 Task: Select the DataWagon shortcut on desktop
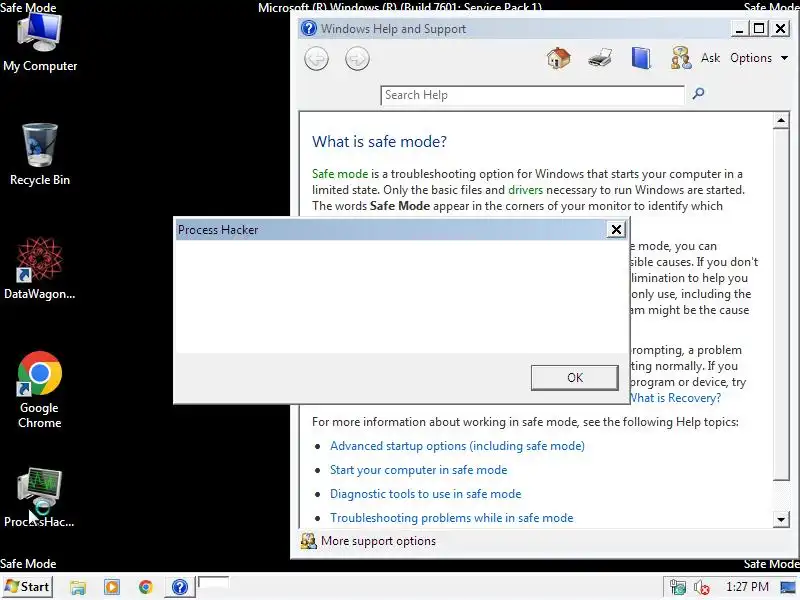[x=40, y=267]
